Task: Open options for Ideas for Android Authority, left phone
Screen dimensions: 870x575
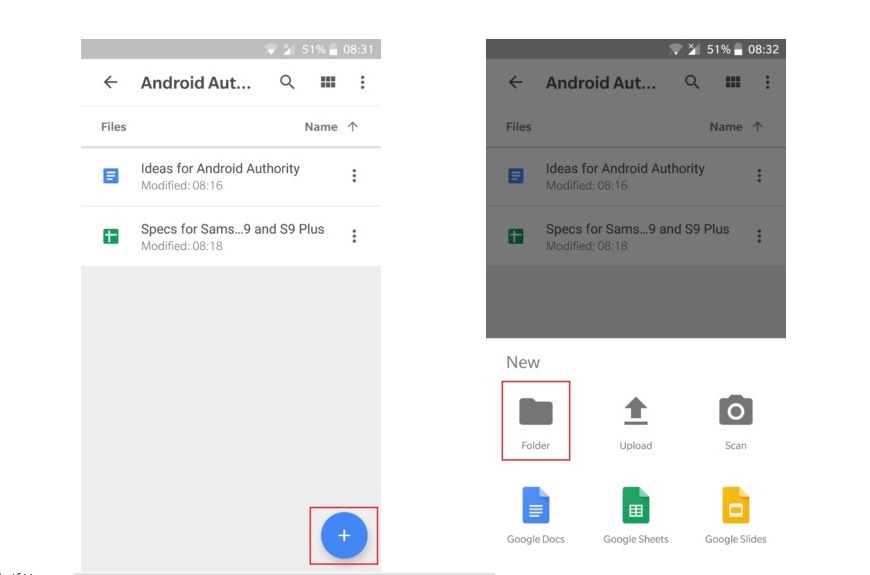Action: [354, 176]
